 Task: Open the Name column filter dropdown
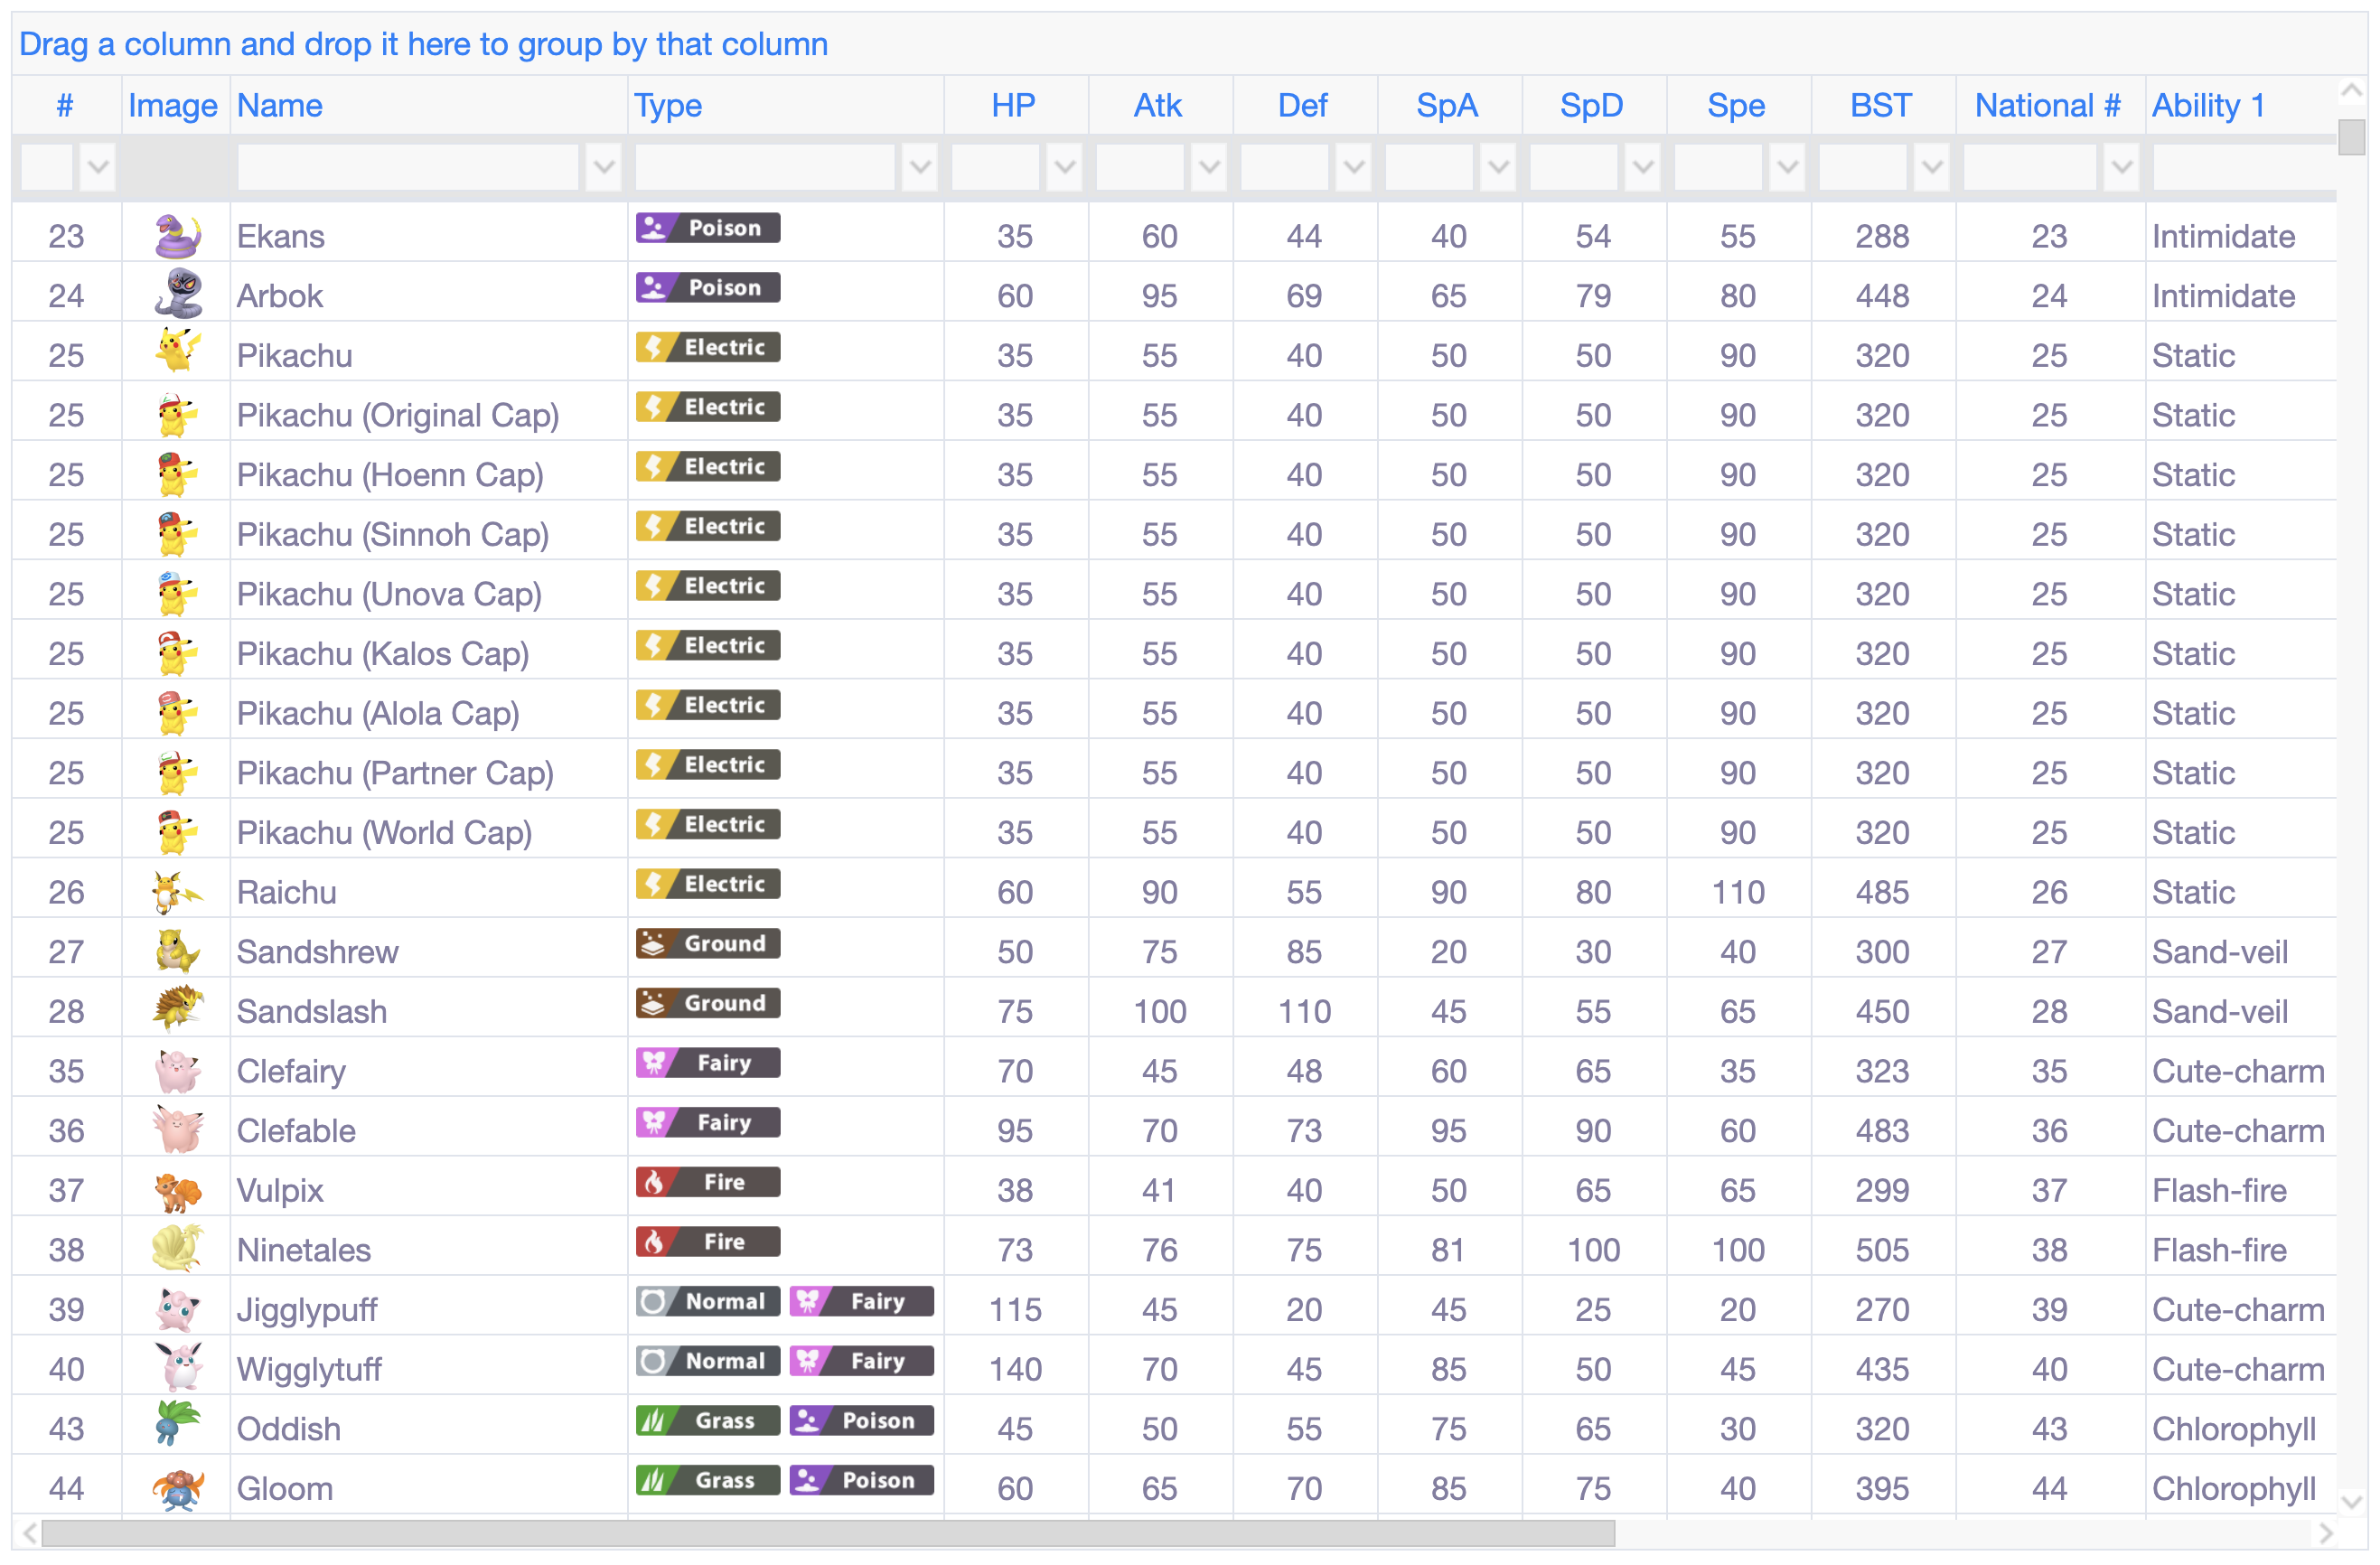click(603, 167)
